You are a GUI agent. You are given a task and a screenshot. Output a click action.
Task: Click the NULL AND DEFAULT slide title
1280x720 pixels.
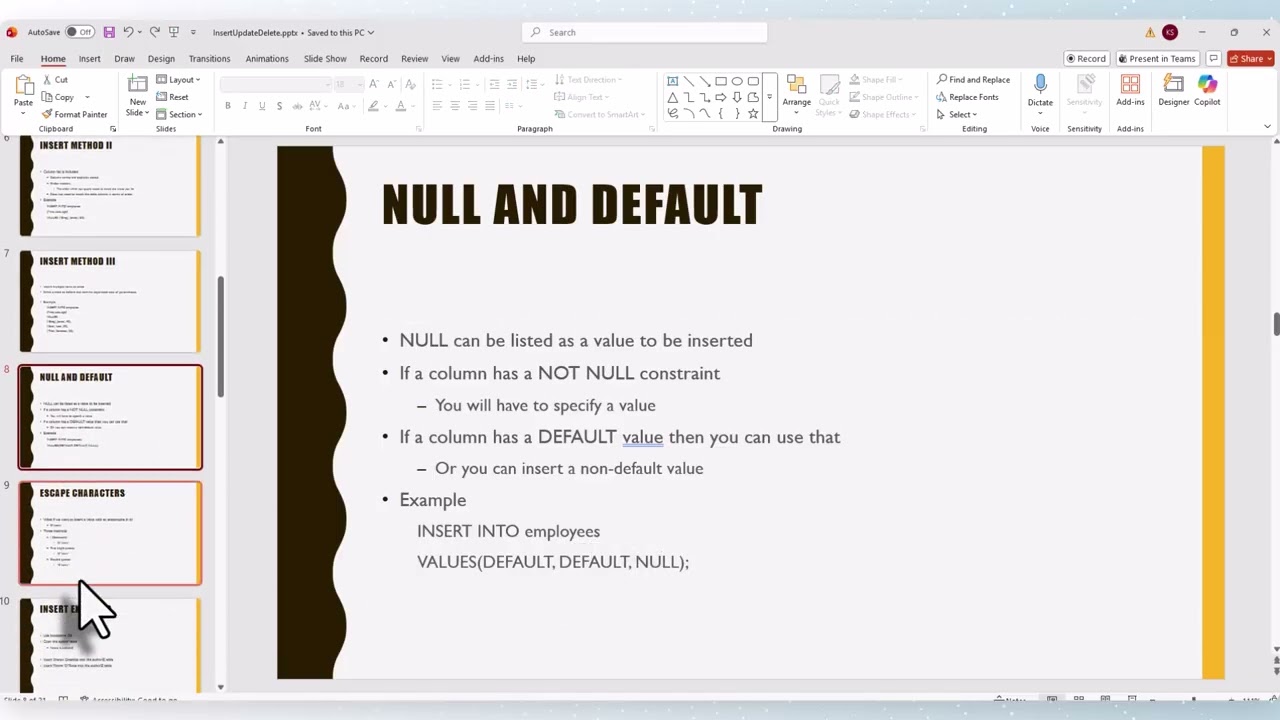click(571, 205)
